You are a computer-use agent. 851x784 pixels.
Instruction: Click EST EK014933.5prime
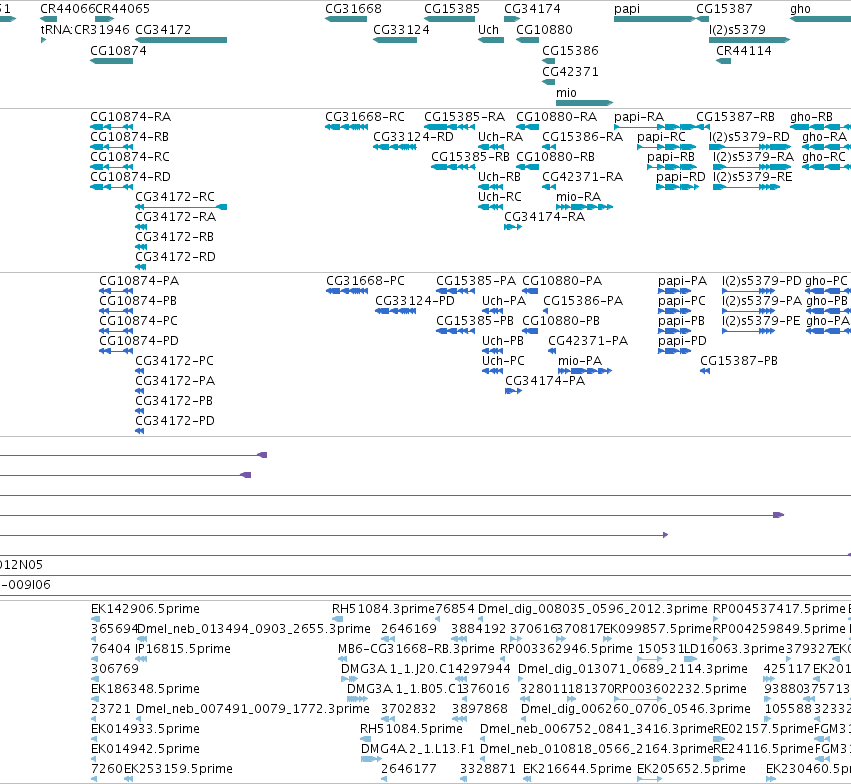145,729
